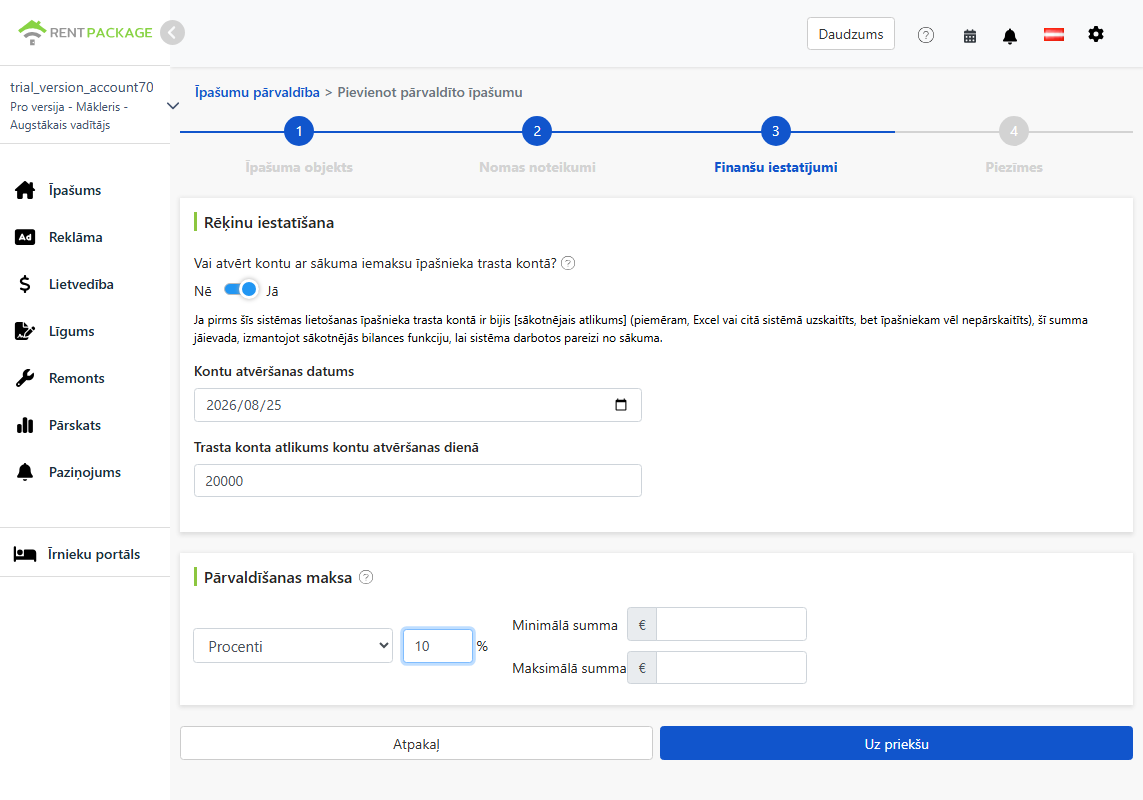Click help icon beside trust account question
Viewport: 1143px width, 800px height.
tap(569, 263)
